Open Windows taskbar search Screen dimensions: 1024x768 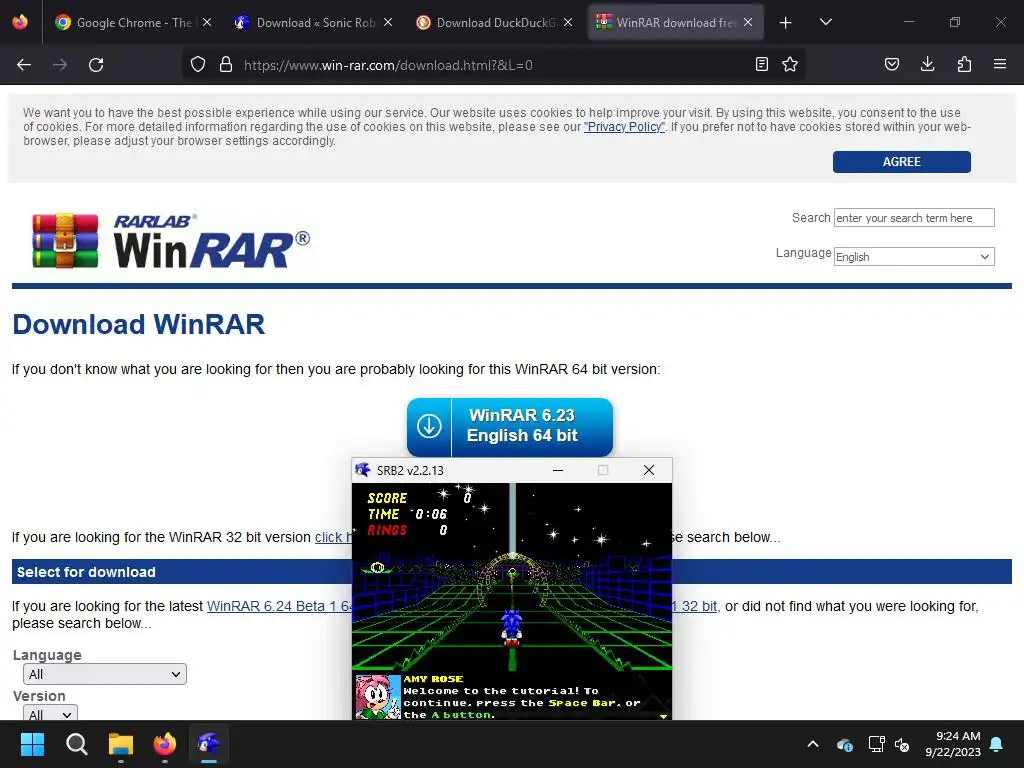click(76, 744)
